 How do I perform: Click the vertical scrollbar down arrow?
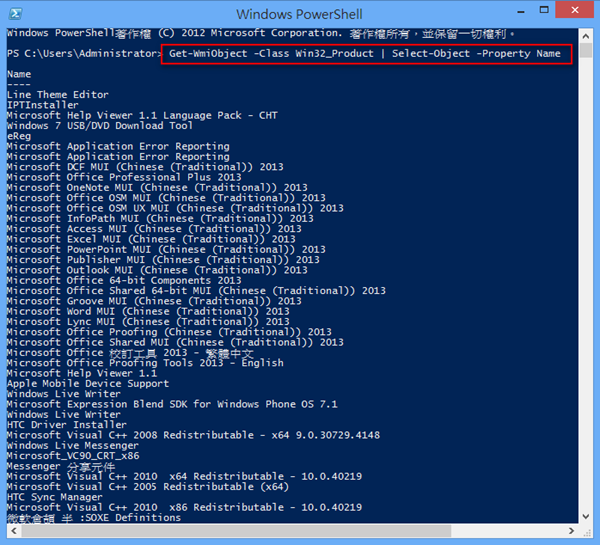(585, 516)
